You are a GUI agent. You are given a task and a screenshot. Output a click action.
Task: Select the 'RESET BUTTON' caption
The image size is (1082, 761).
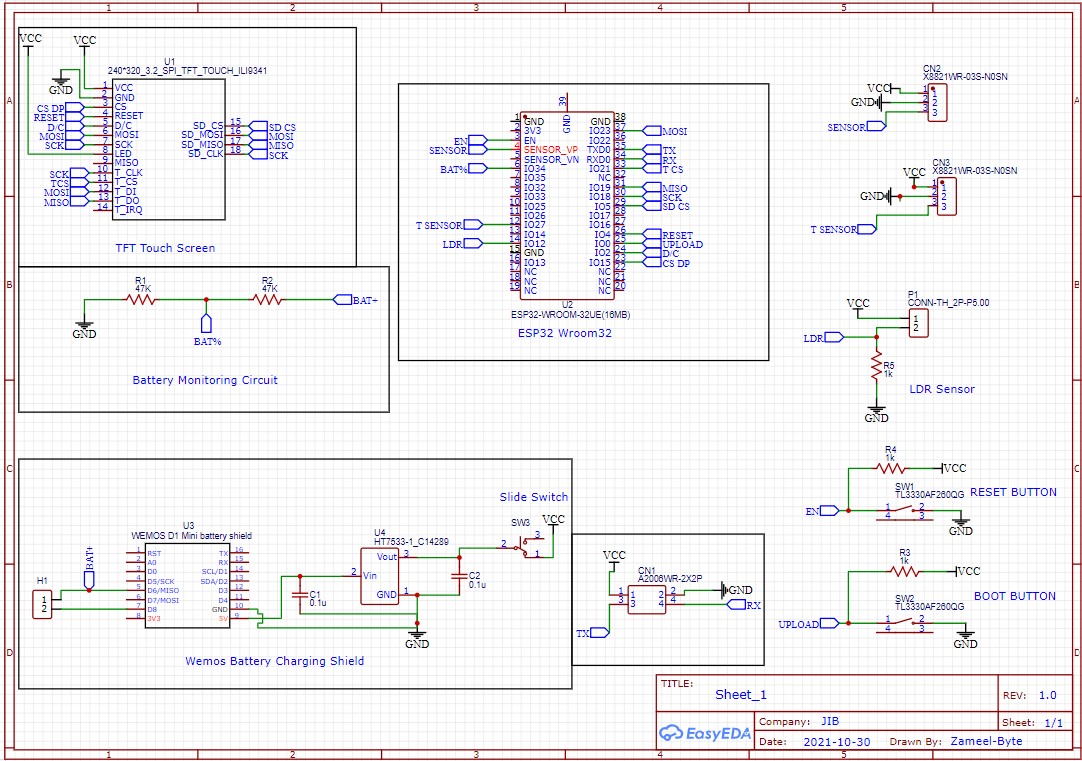[x=1013, y=492]
